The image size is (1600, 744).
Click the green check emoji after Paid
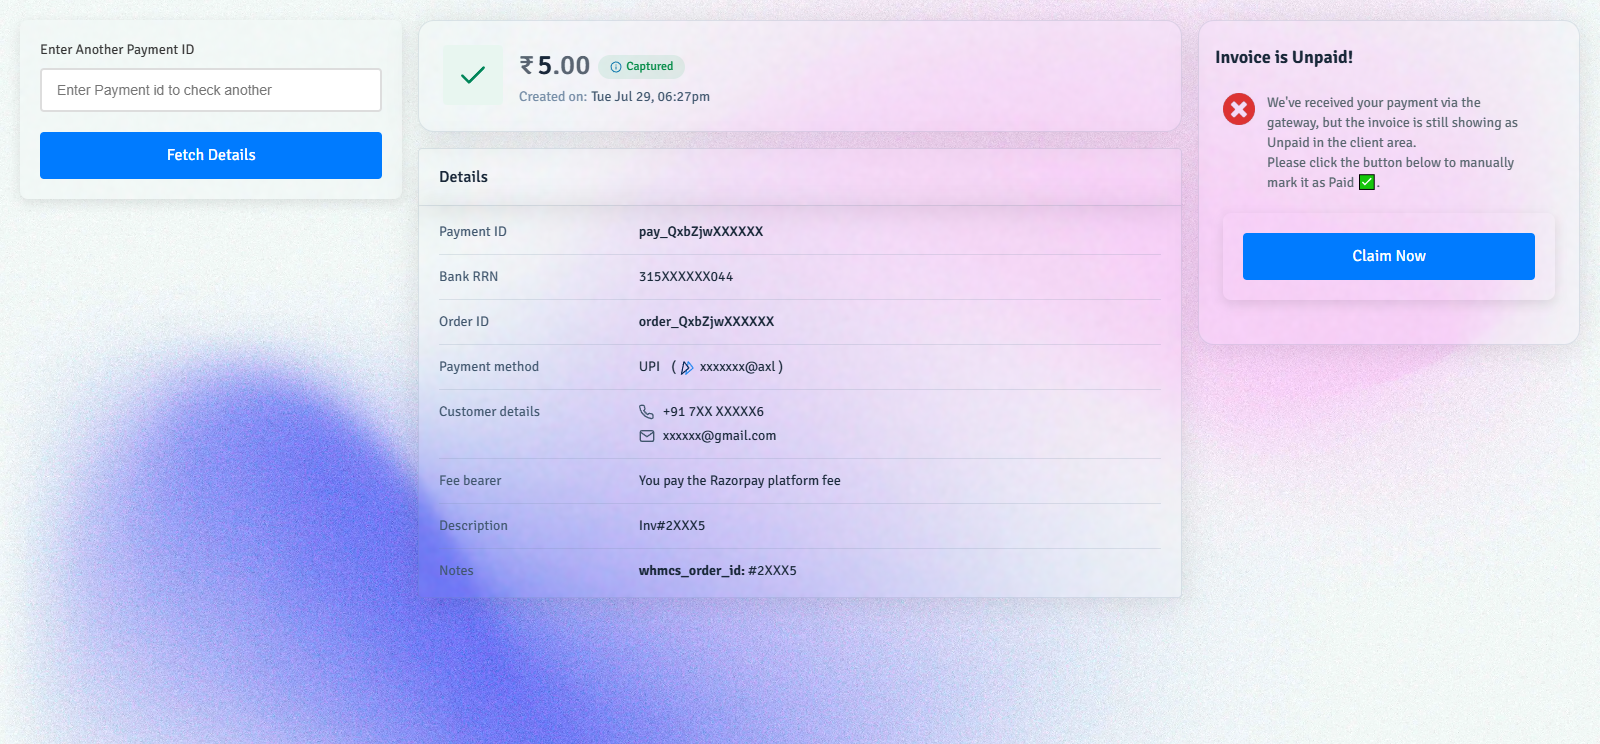pyautogui.click(x=1367, y=182)
